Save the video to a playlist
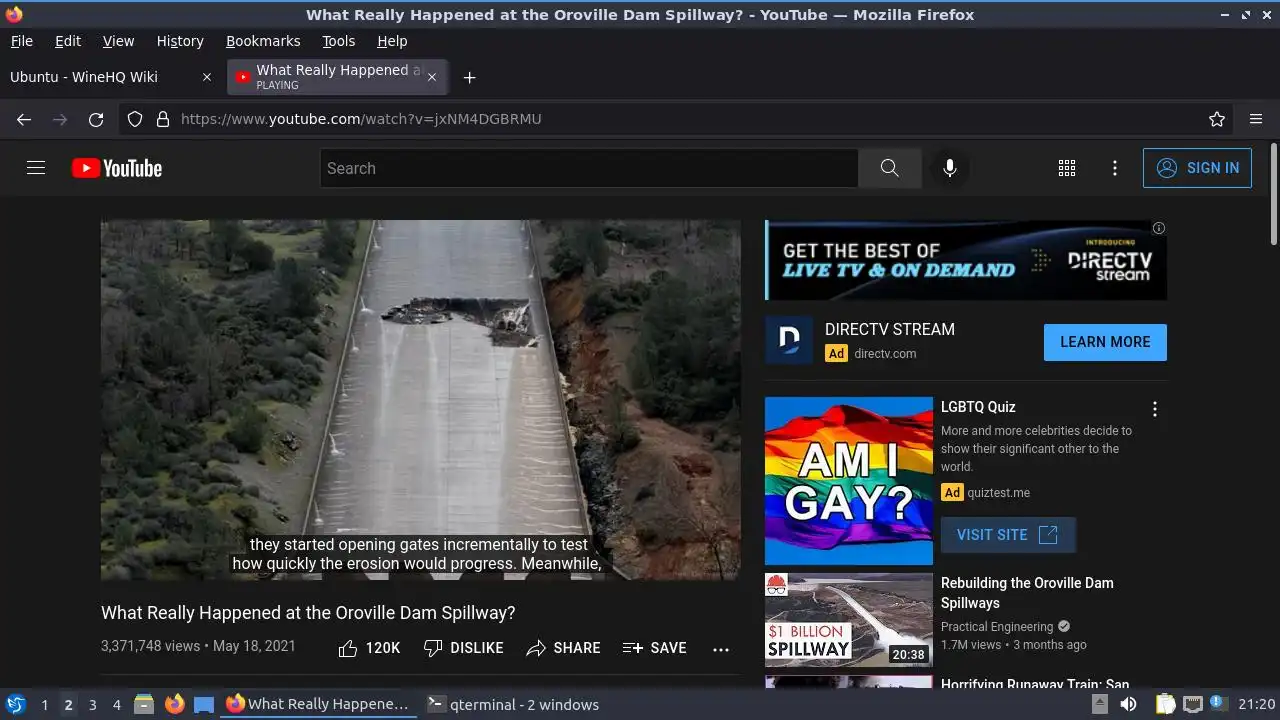 click(654, 648)
